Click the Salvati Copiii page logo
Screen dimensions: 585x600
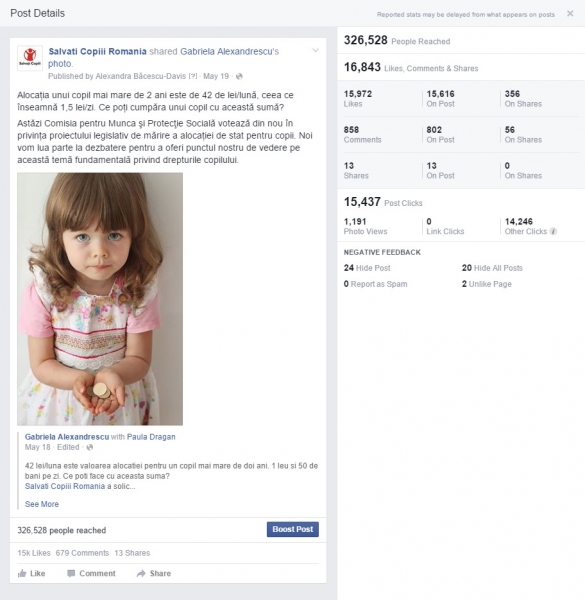coord(30,58)
